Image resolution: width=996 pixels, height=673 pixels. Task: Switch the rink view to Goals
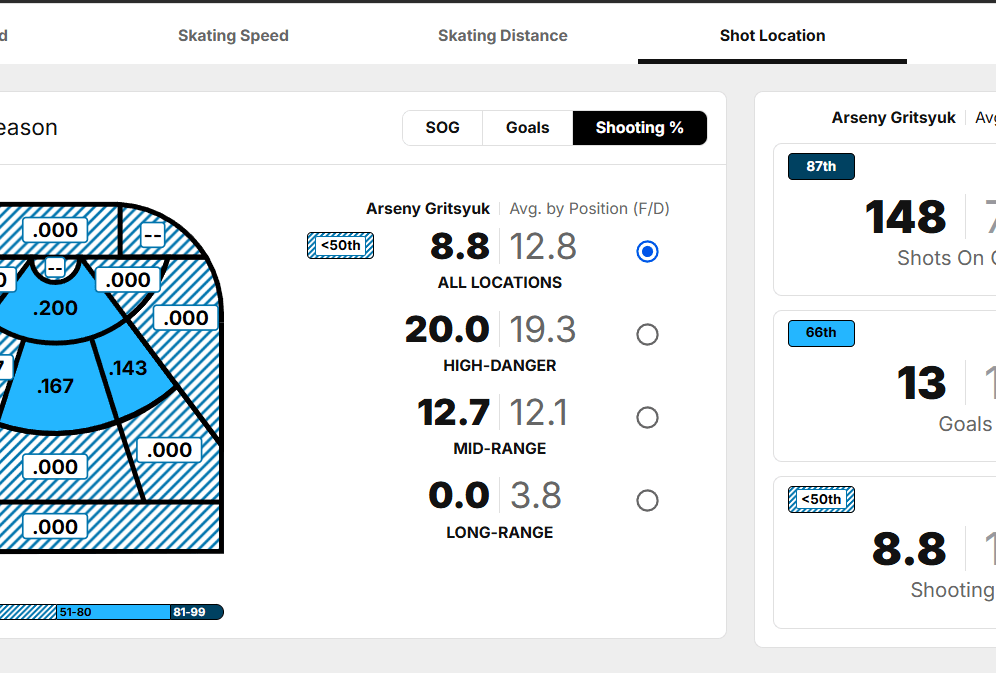tap(527, 128)
